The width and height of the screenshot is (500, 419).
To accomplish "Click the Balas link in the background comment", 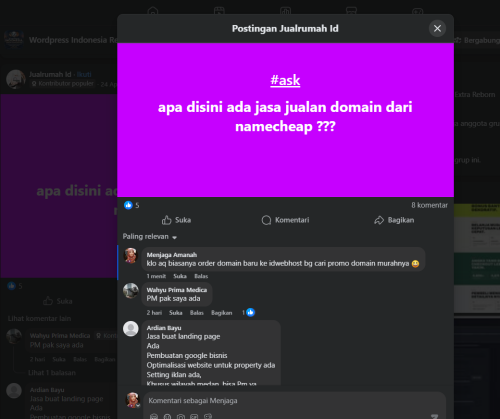I will pyautogui.click(x=80, y=359).
